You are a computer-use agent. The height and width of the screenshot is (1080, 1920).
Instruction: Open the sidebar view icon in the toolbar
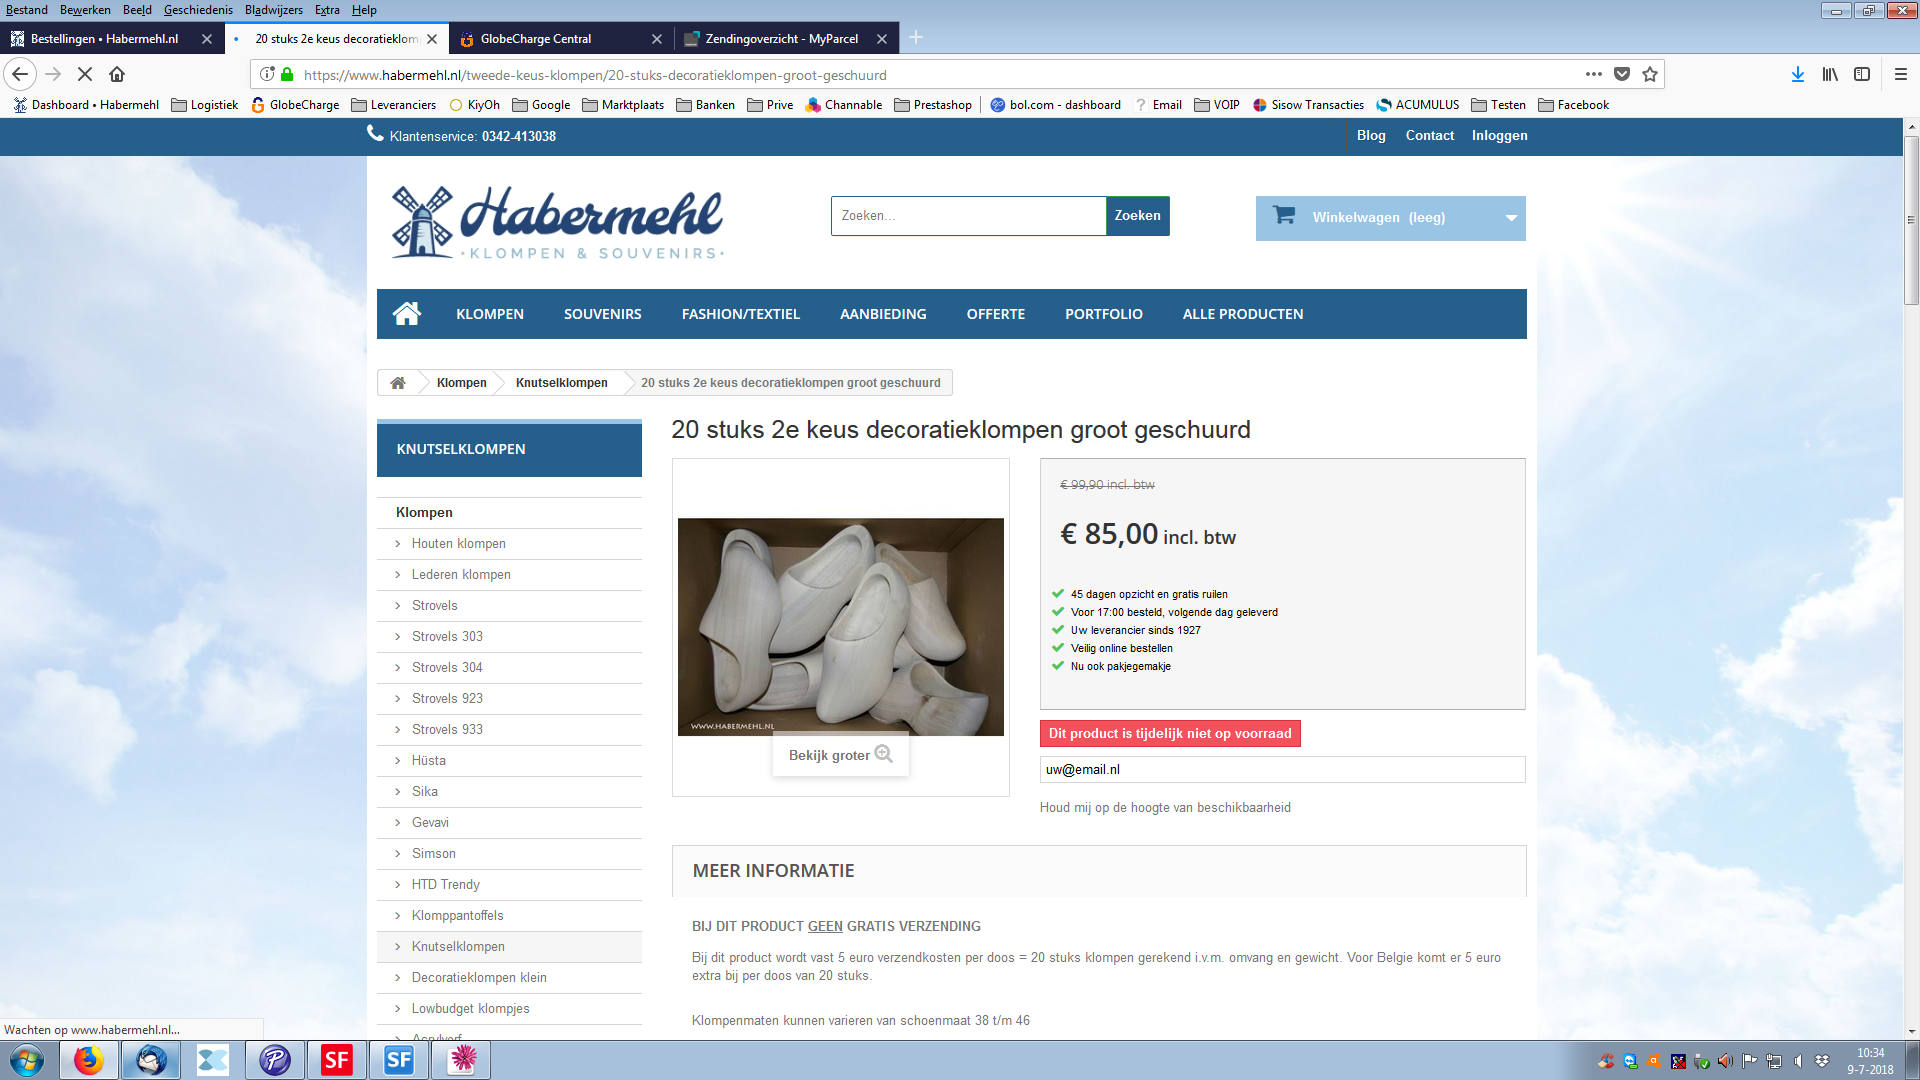coord(1862,74)
